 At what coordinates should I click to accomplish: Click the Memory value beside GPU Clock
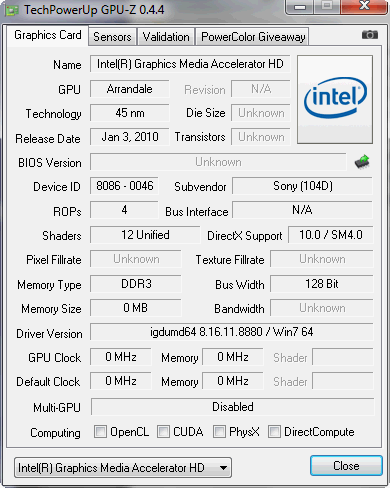(x=233, y=357)
